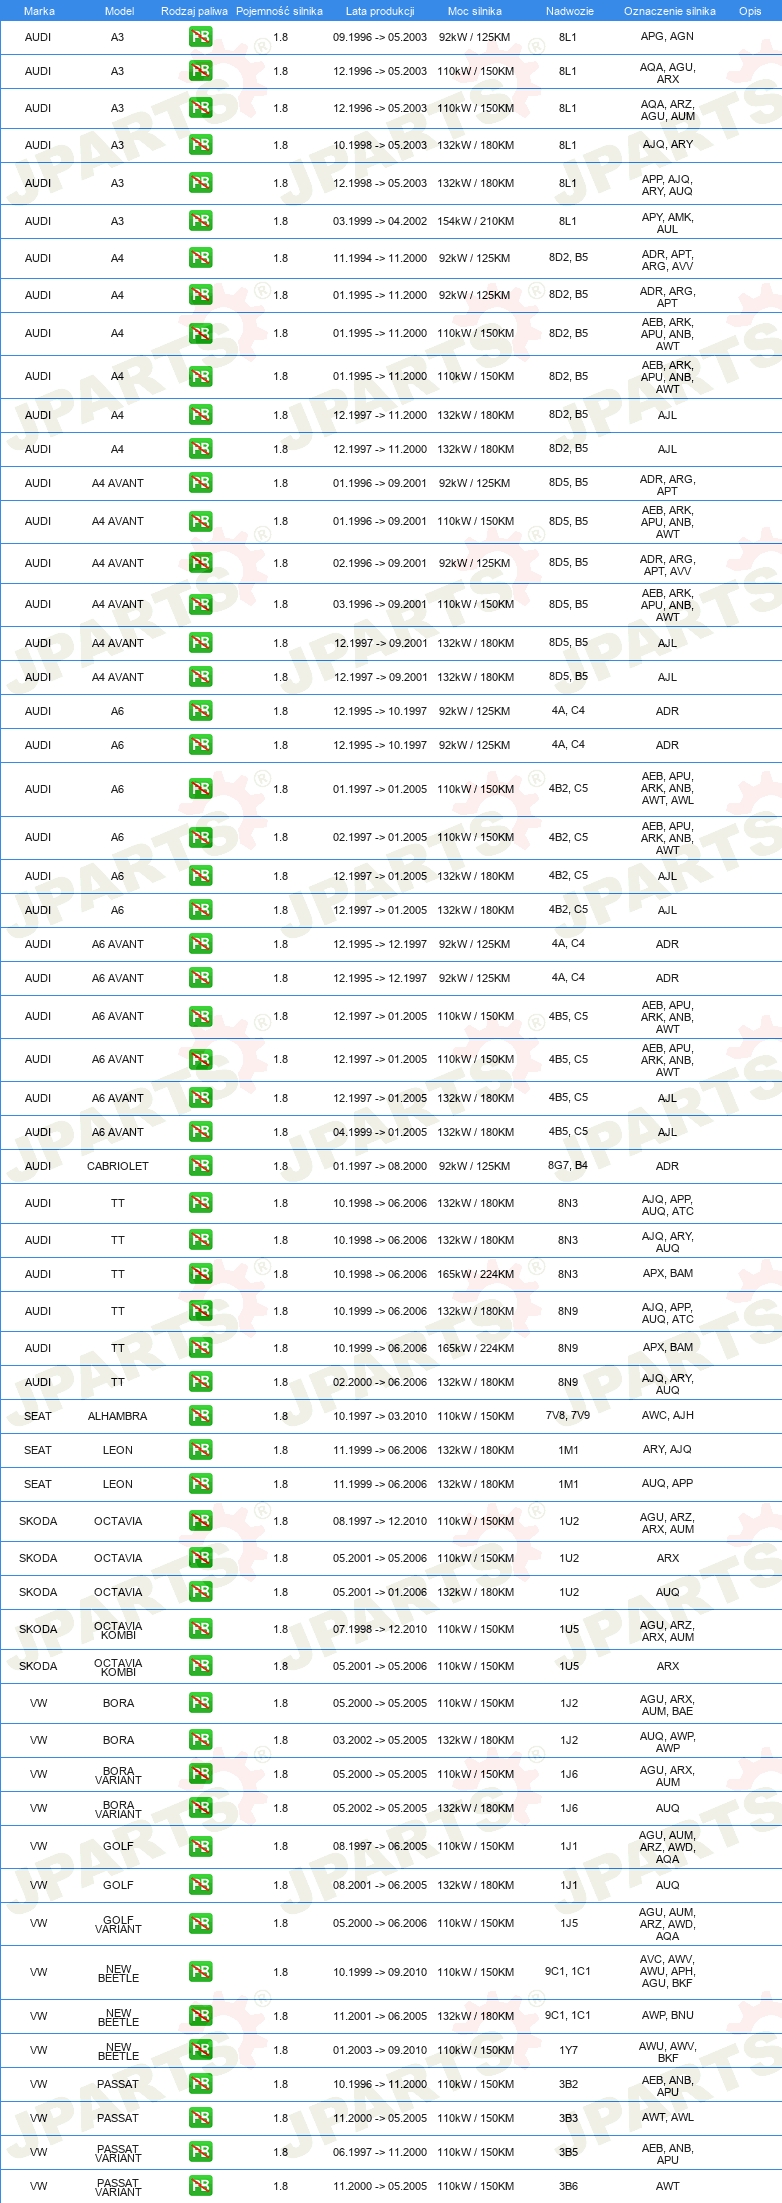Click production years '11.1994 -> 11.2000'
This screenshot has height=2203, width=782.
pos(380,258)
